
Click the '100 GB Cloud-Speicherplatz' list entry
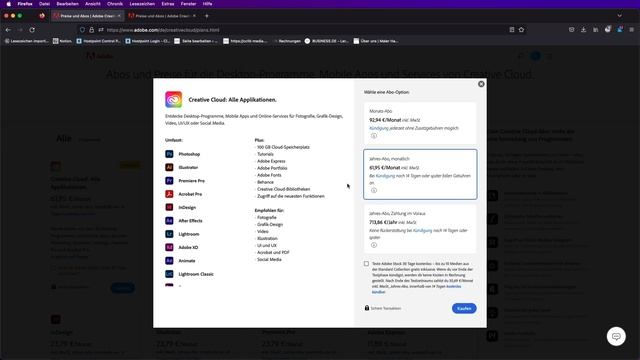click(283, 147)
